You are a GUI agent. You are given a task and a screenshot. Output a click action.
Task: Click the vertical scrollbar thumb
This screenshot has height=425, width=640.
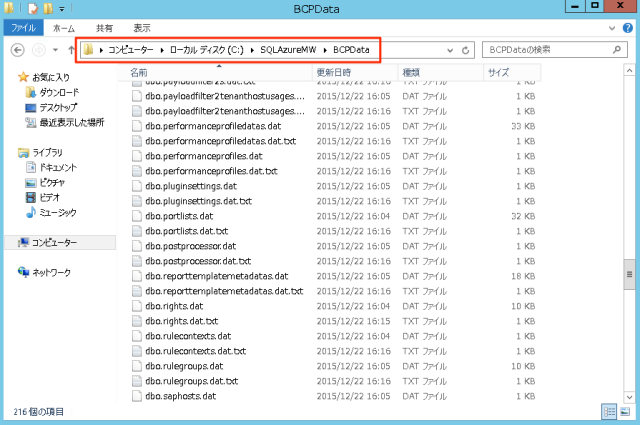tap(629, 274)
